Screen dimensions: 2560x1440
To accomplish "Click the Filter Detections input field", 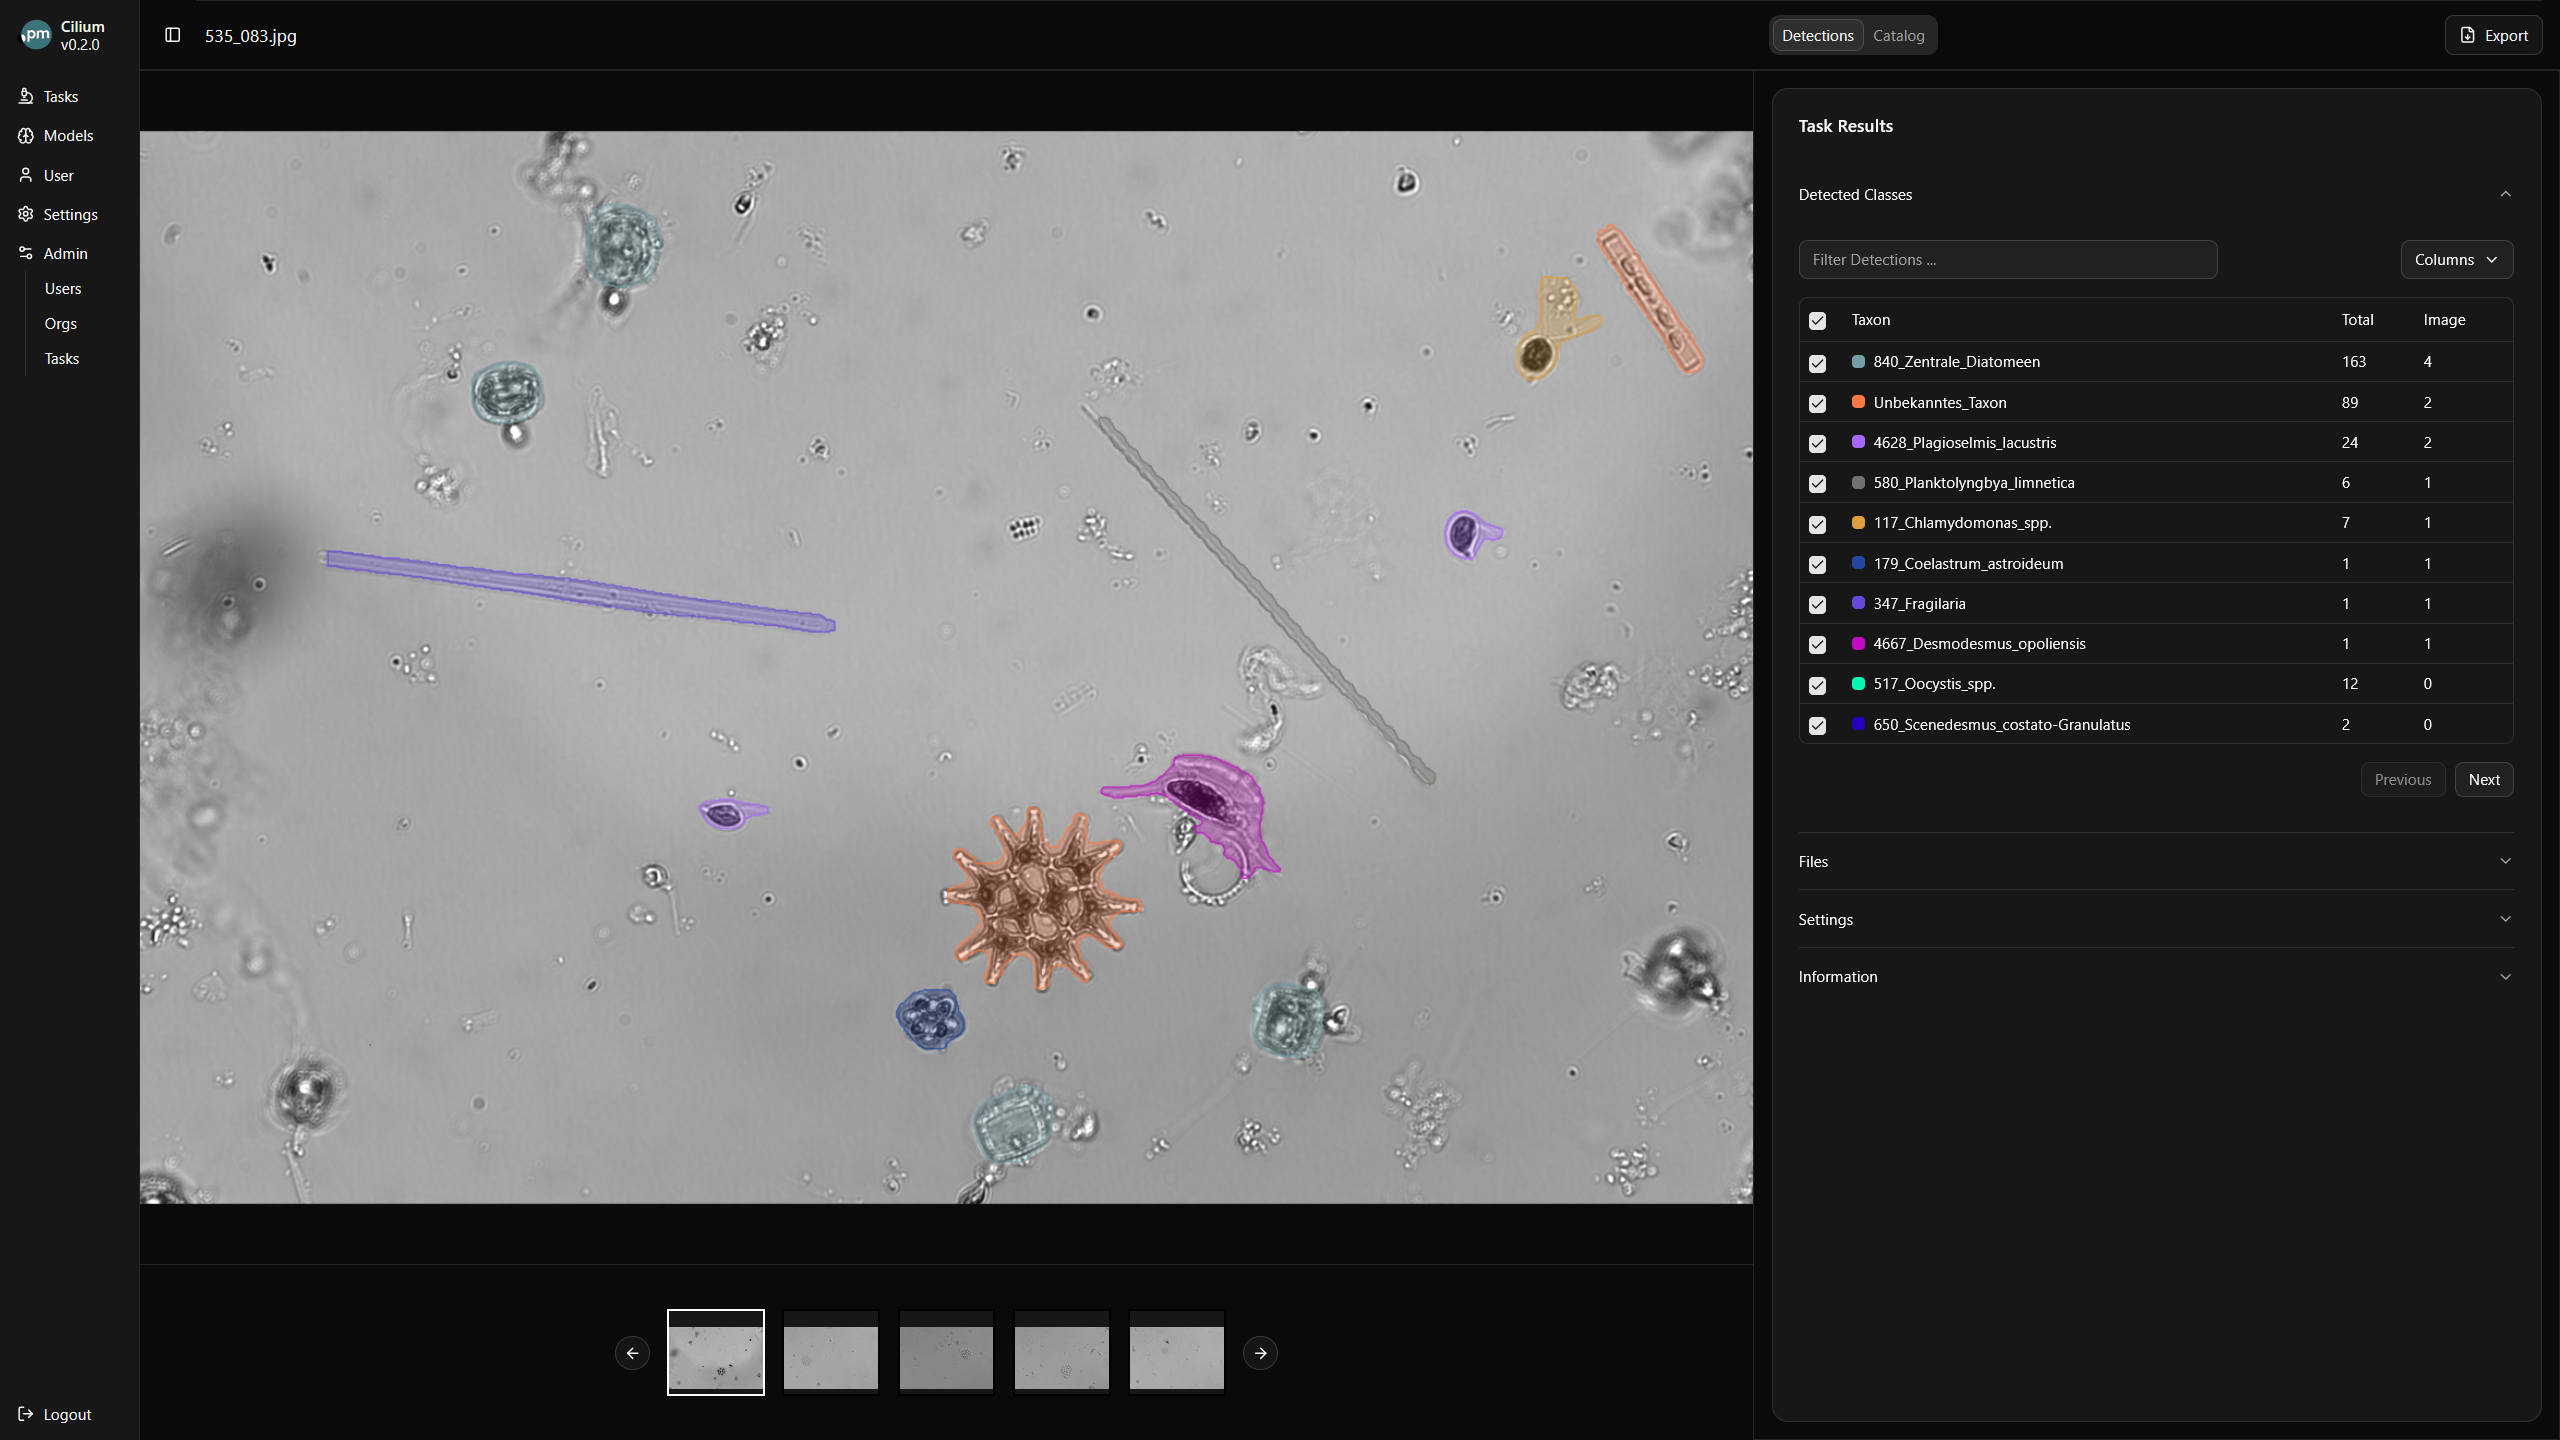I will 2007,260.
